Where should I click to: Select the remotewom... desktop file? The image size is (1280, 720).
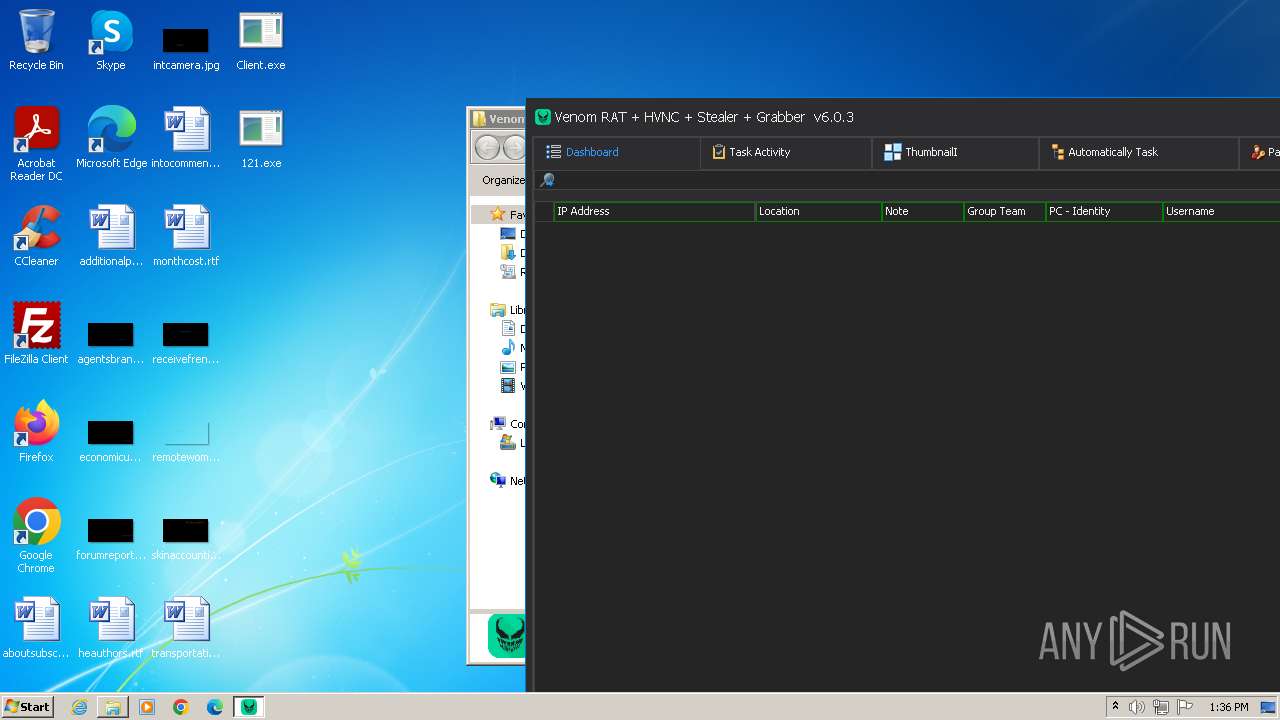[x=186, y=440]
